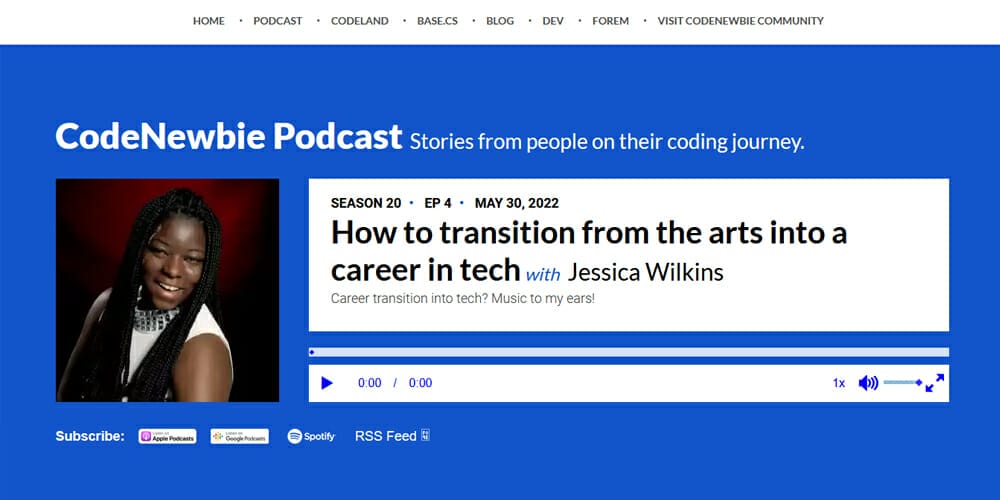Open the Apple Podcasts subscribe badge
The height and width of the screenshot is (500, 1000).
[167, 436]
